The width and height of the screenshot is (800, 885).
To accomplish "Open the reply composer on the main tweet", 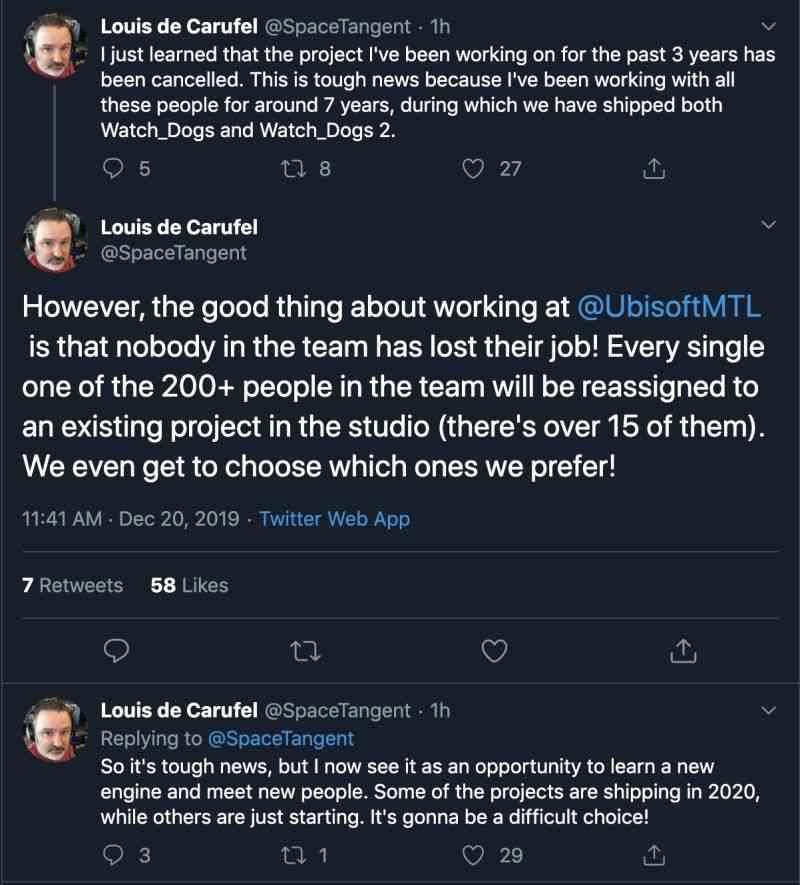I will [117, 651].
